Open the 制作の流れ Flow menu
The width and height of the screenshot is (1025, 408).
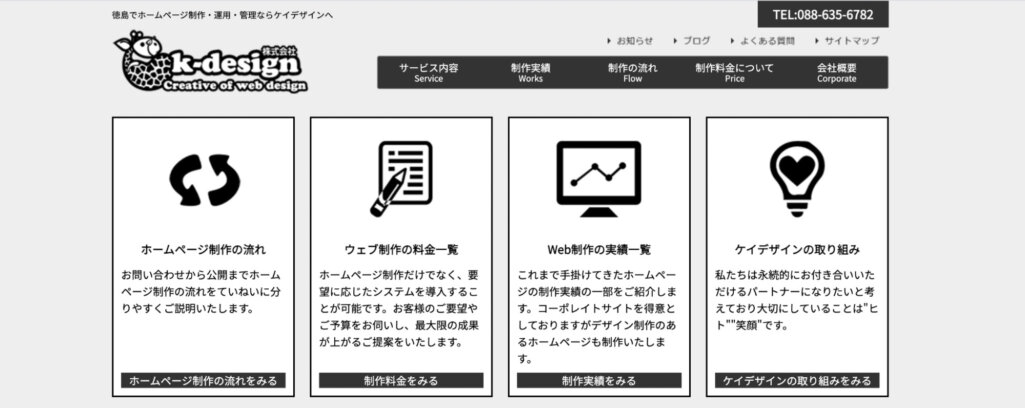coord(632,73)
